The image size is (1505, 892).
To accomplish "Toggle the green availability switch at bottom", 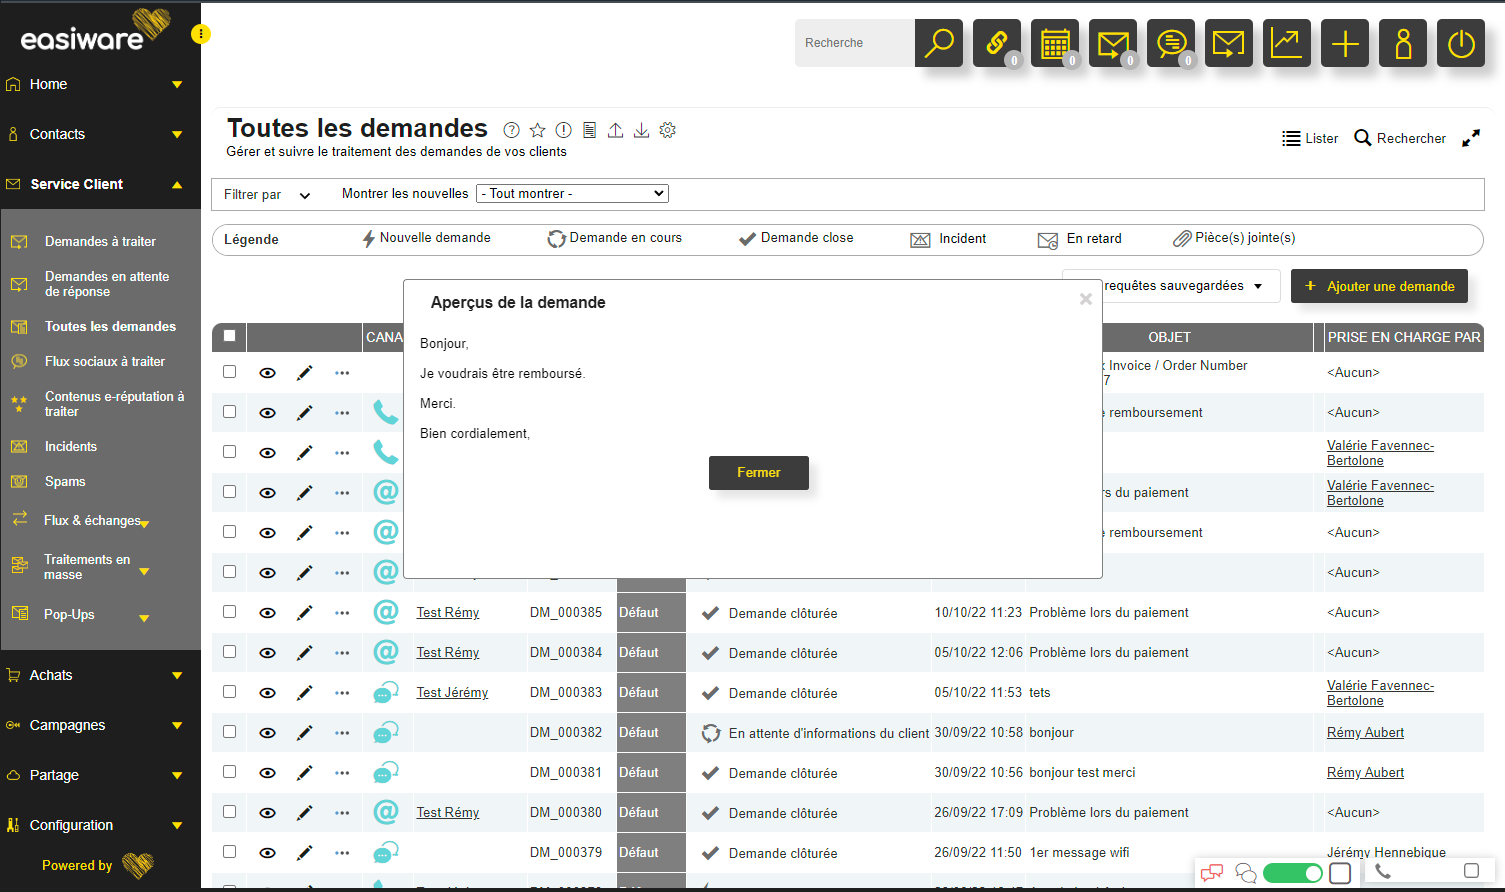I will [1292, 873].
